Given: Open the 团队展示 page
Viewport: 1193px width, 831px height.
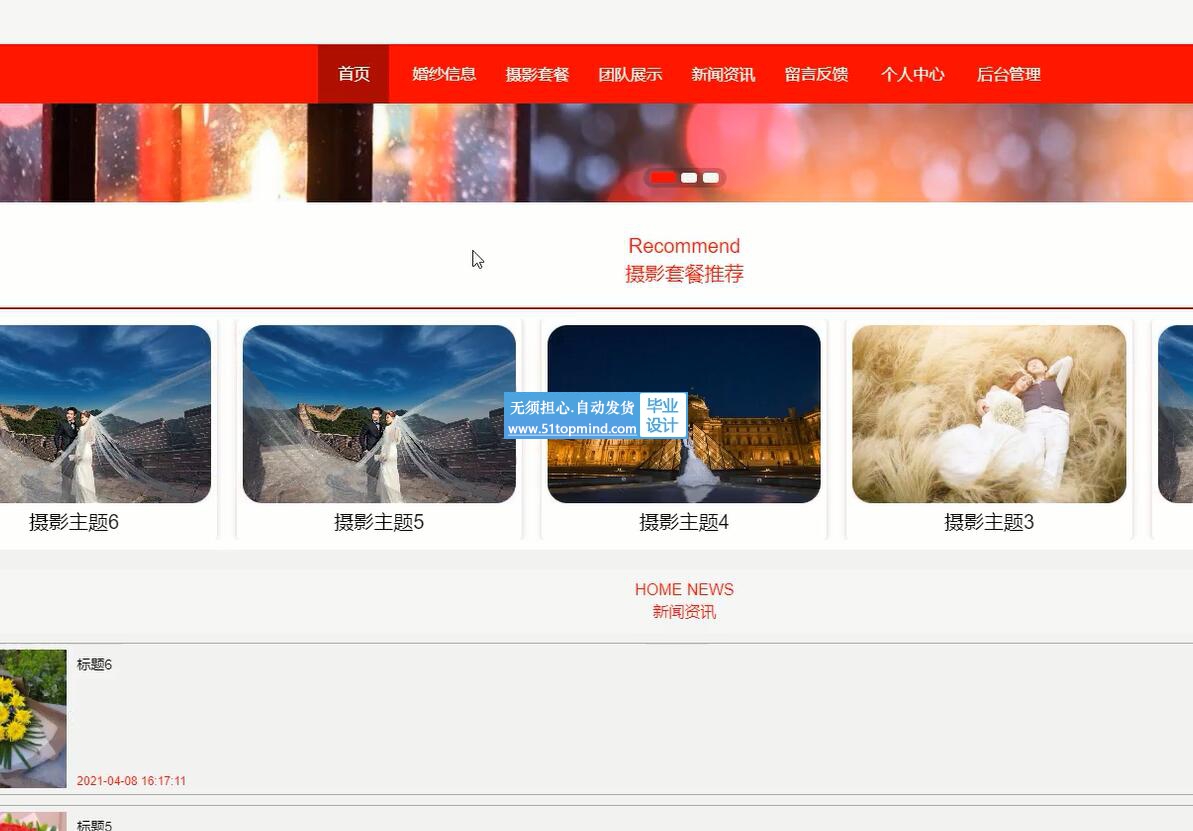Looking at the screenshot, I should (x=630, y=74).
